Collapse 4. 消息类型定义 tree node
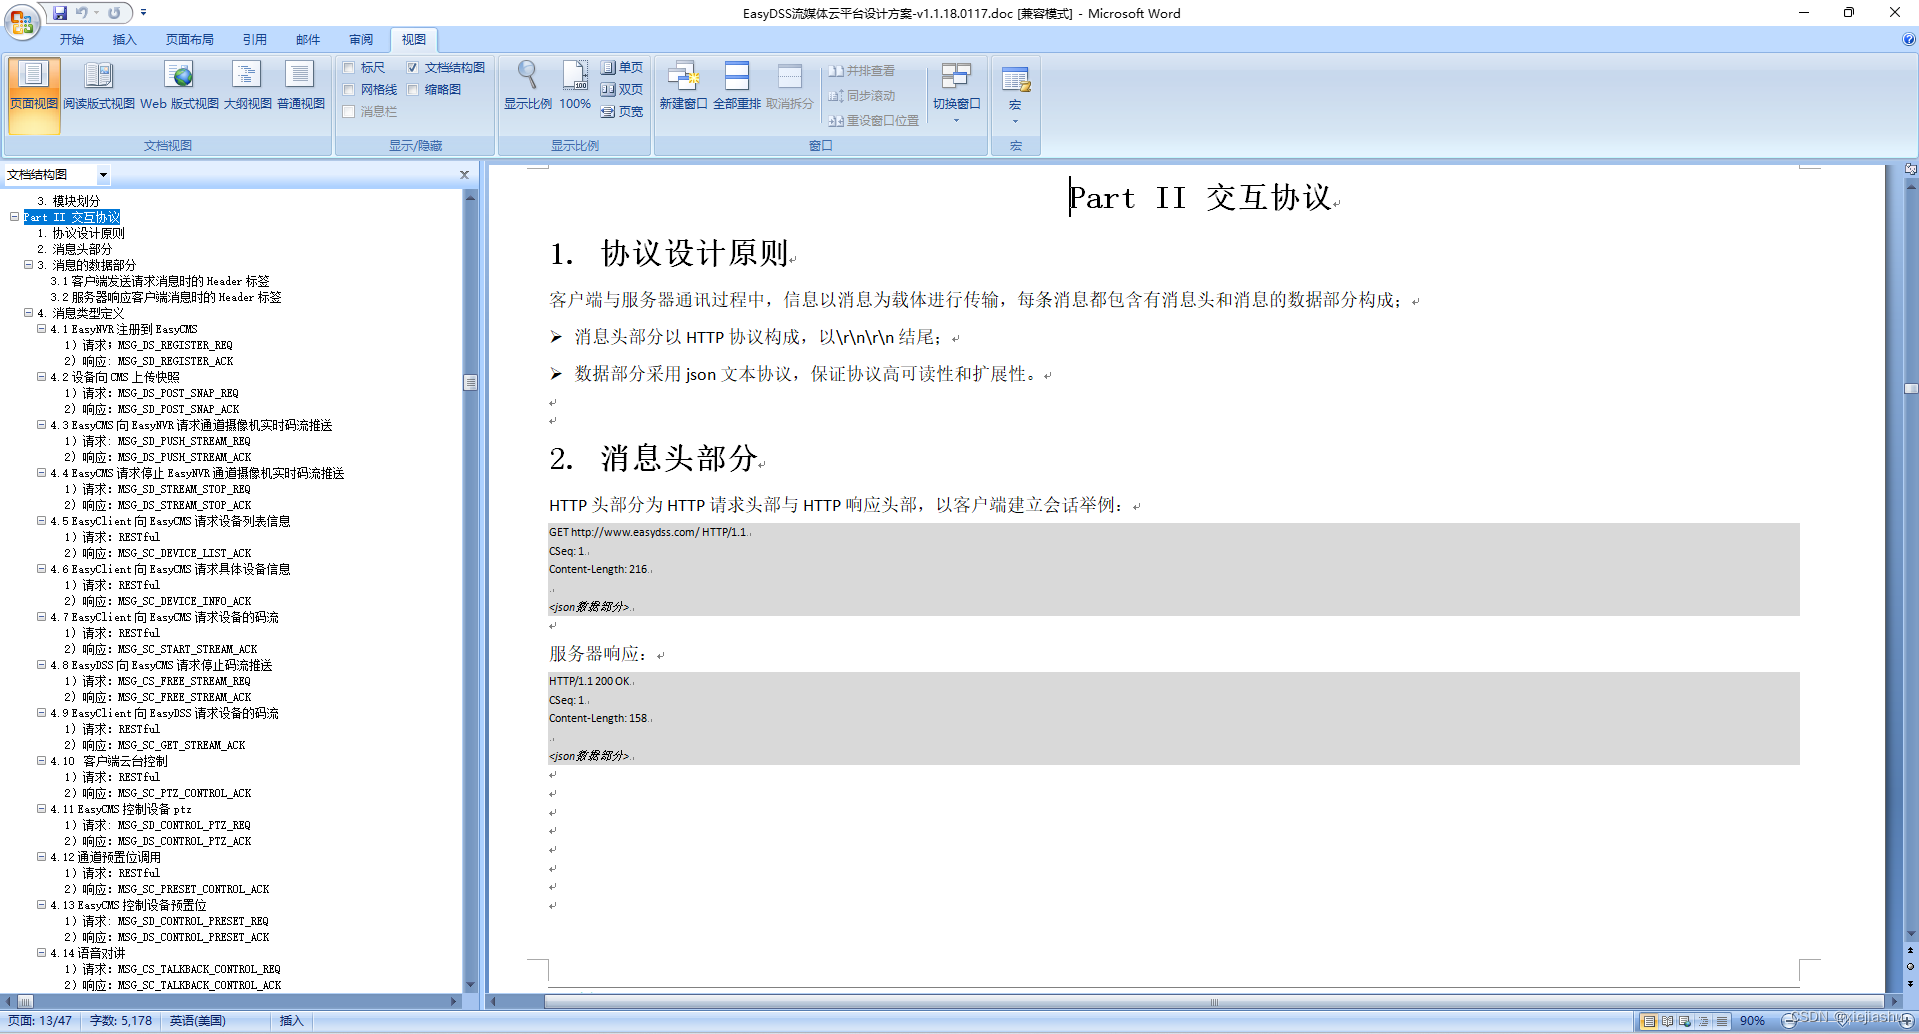The height and width of the screenshot is (1034, 1919). coord(28,313)
